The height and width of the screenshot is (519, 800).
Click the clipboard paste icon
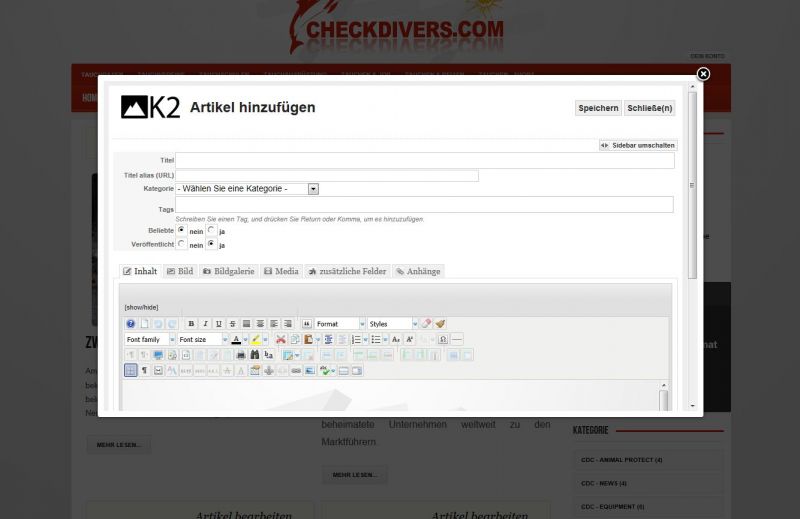[308, 339]
